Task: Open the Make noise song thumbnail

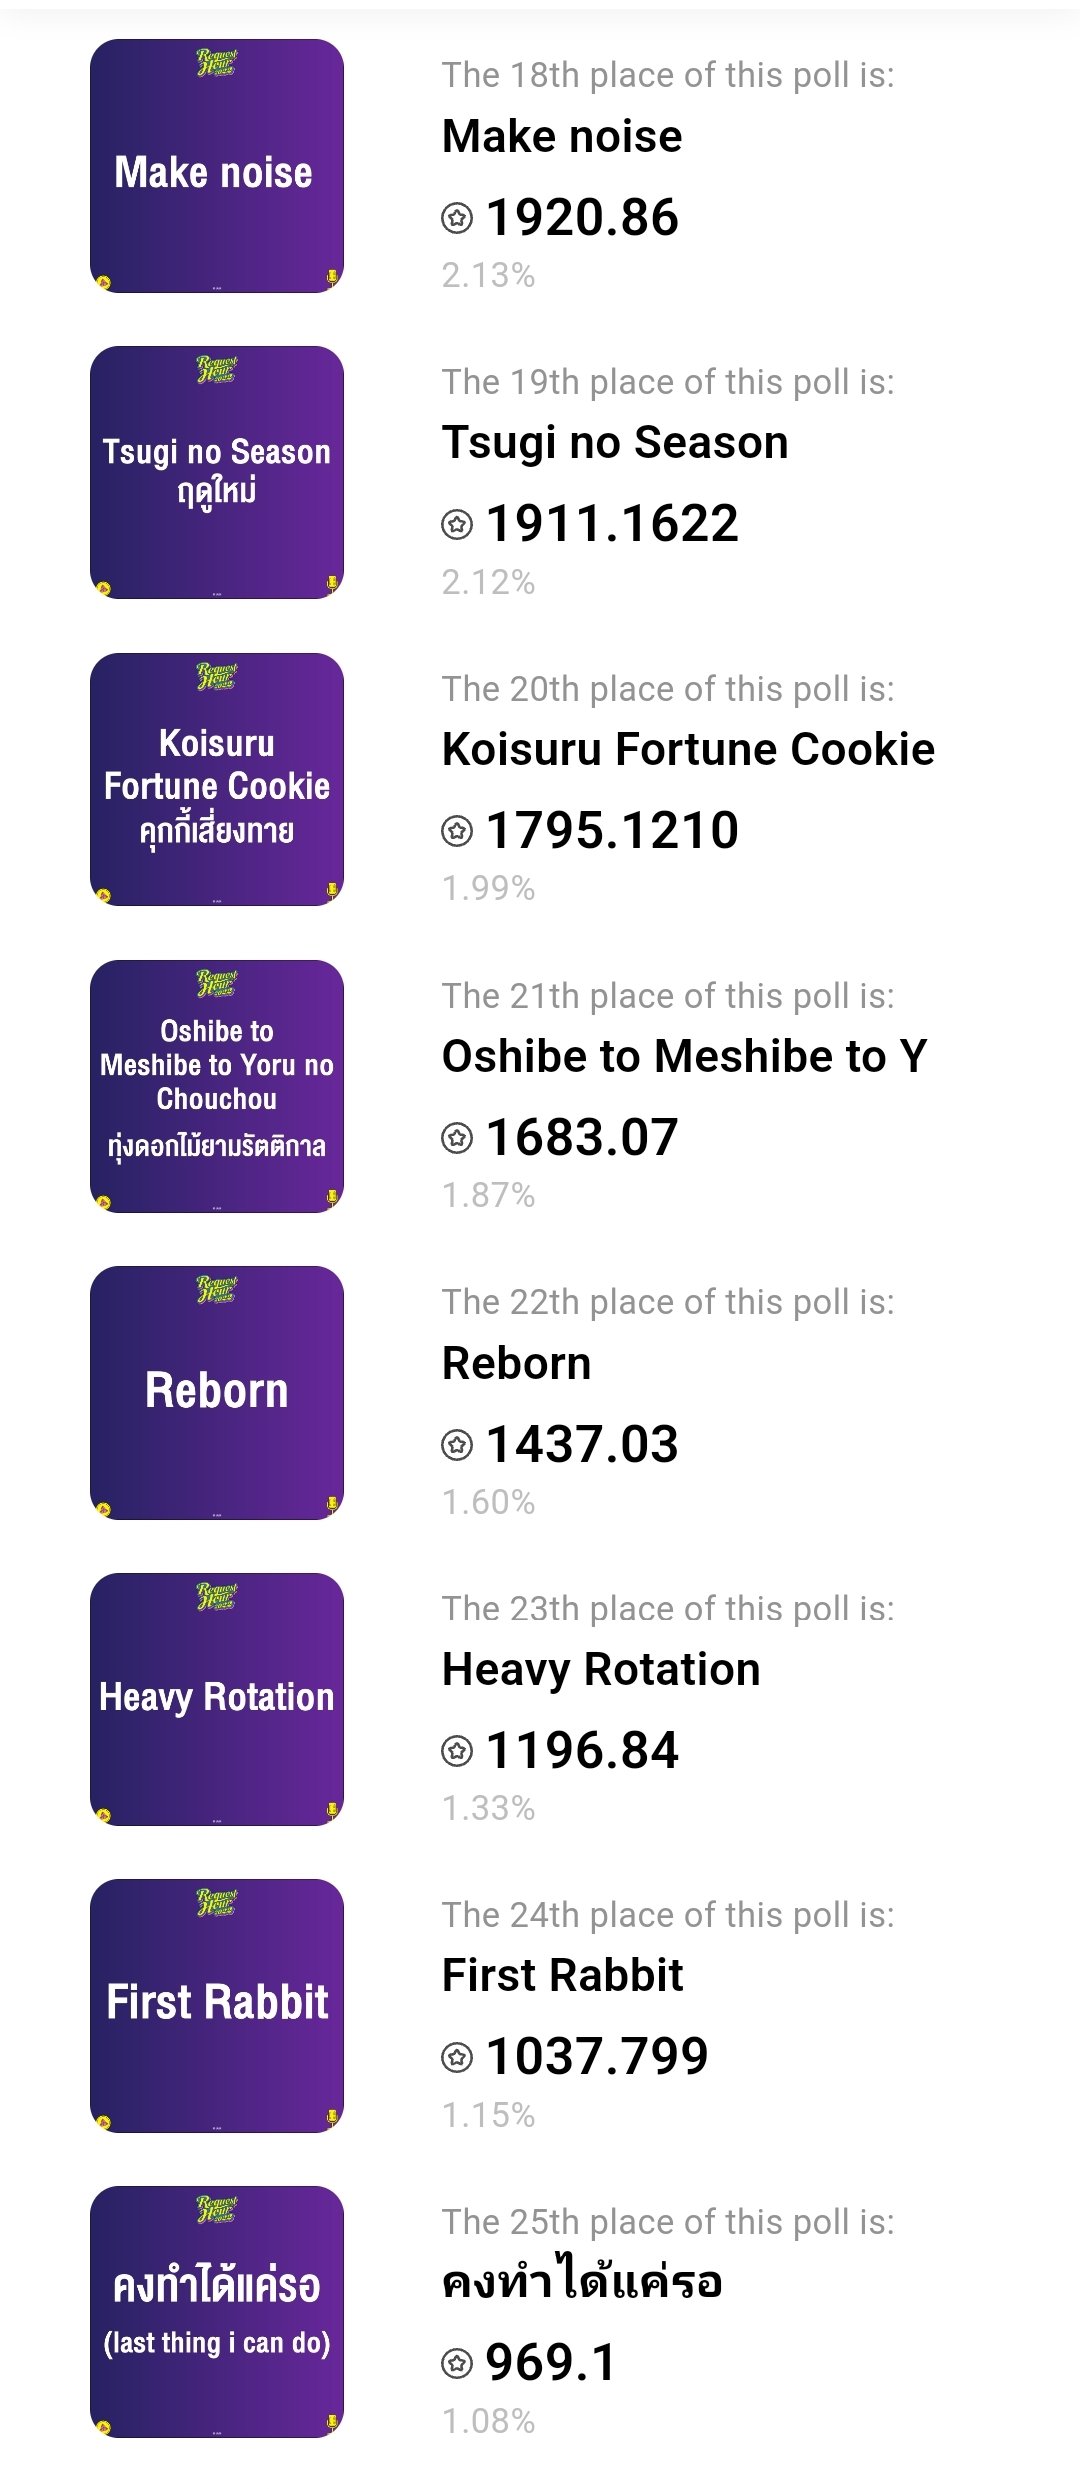Action: click(217, 166)
